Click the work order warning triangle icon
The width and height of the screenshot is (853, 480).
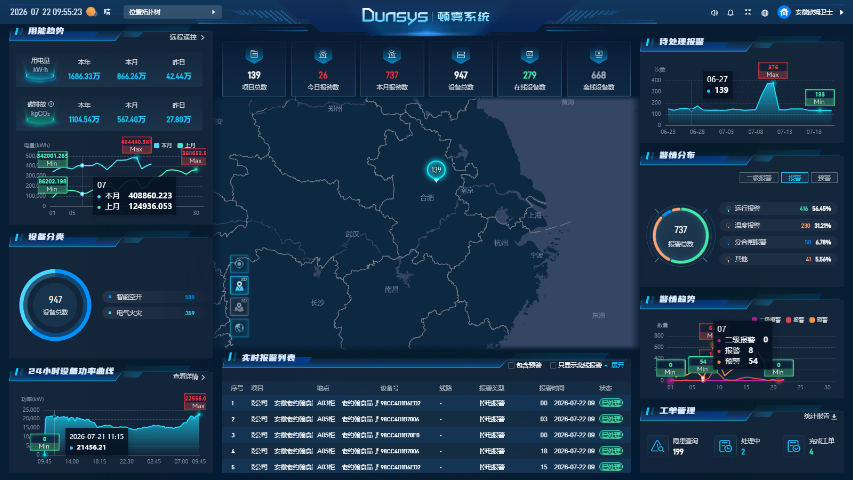657,446
